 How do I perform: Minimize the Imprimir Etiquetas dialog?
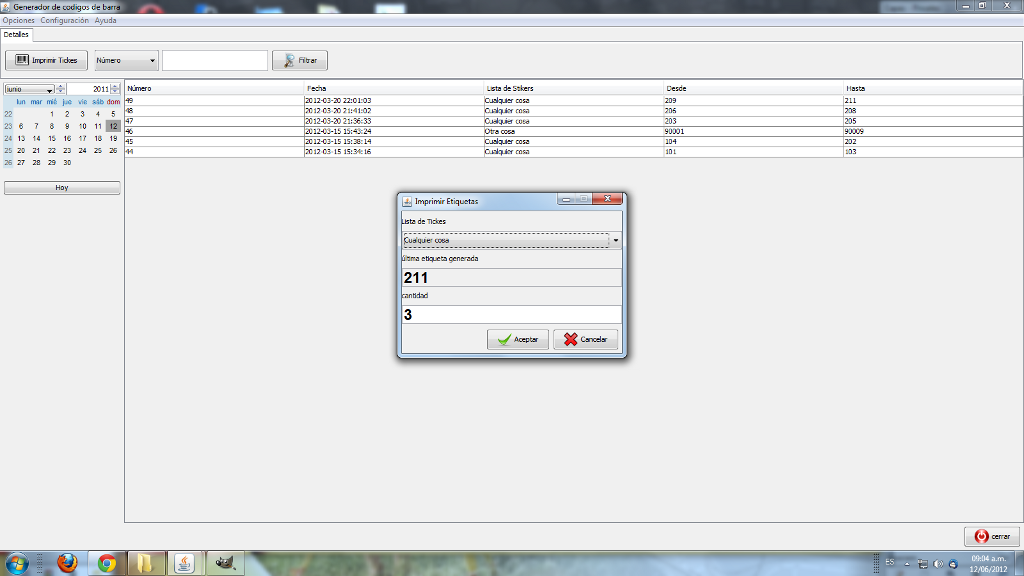(x=566, y=199)
